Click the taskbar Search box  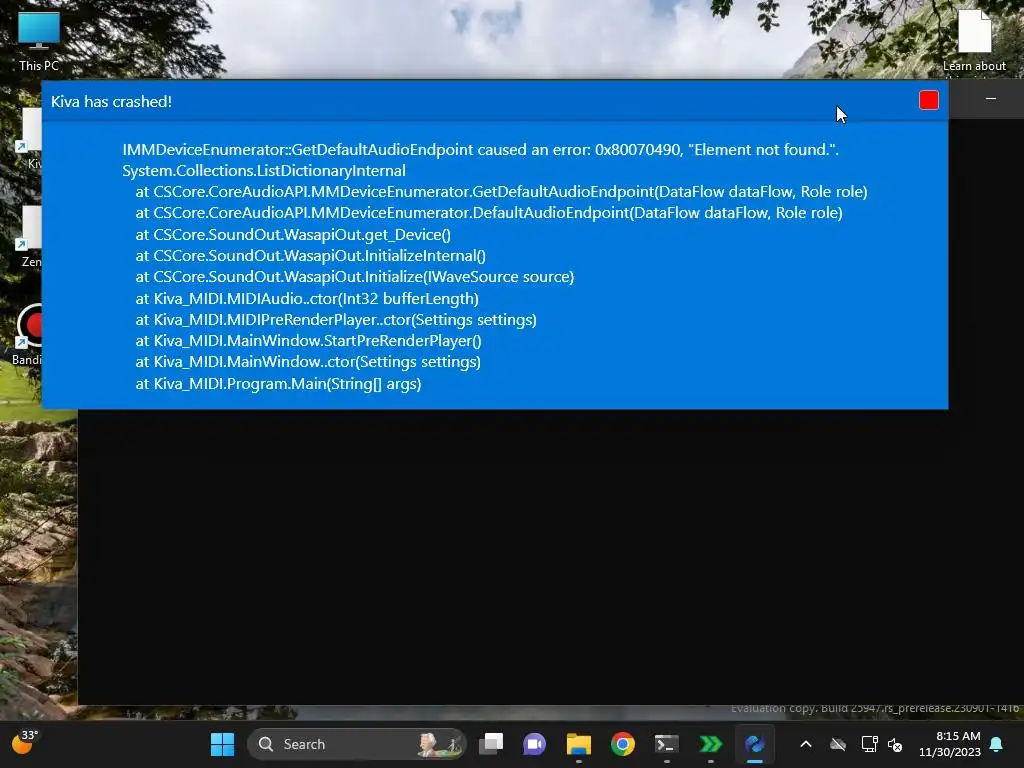pyautogui.click(x=357, y=744)
